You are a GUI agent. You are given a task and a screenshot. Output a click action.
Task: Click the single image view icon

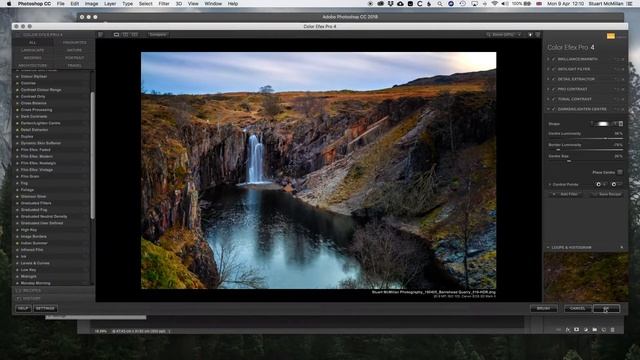coord(116,35)
